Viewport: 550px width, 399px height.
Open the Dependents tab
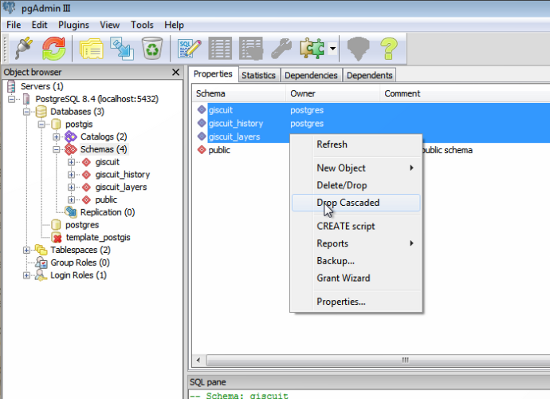(369, 75)
